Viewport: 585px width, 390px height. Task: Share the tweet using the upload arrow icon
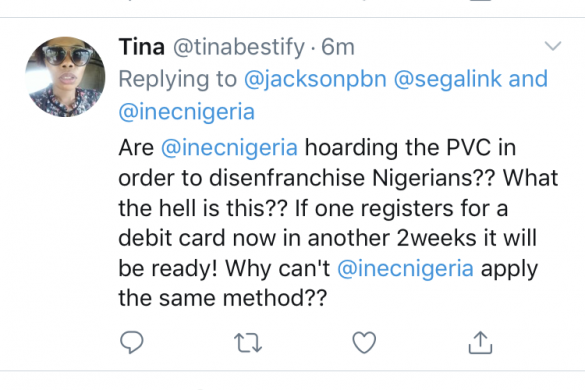pyautogui.click(x=480, y=342)
